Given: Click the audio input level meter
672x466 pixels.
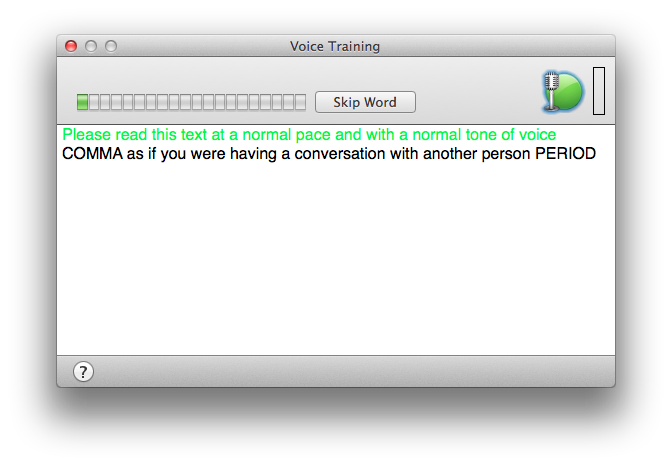Looking at the screenshot, I should (599, 90).
